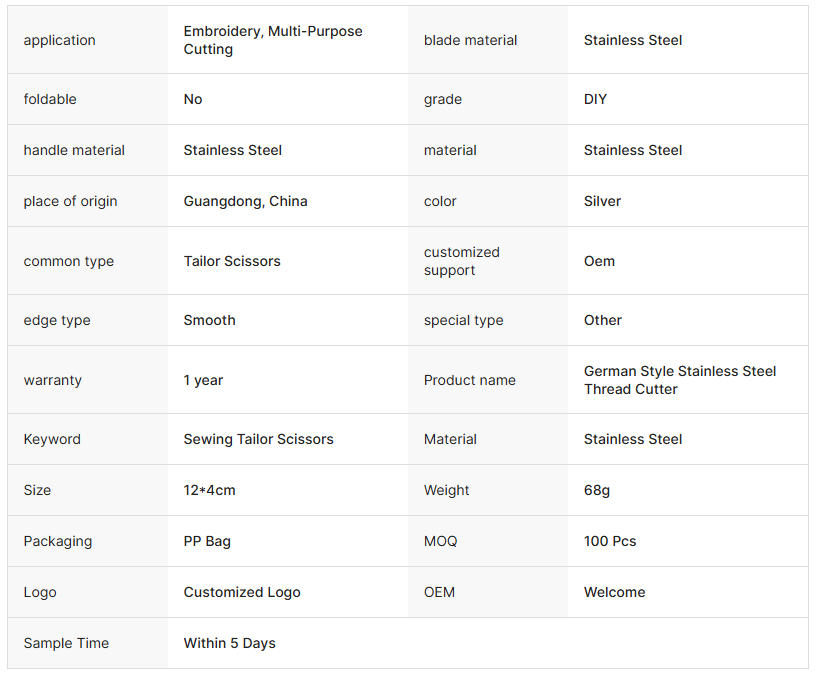This screenshot has width=821, height=677.
Task: Click the '100 Pcs' MOQ value
Action: pyautogui.click(x=610, y=542)
